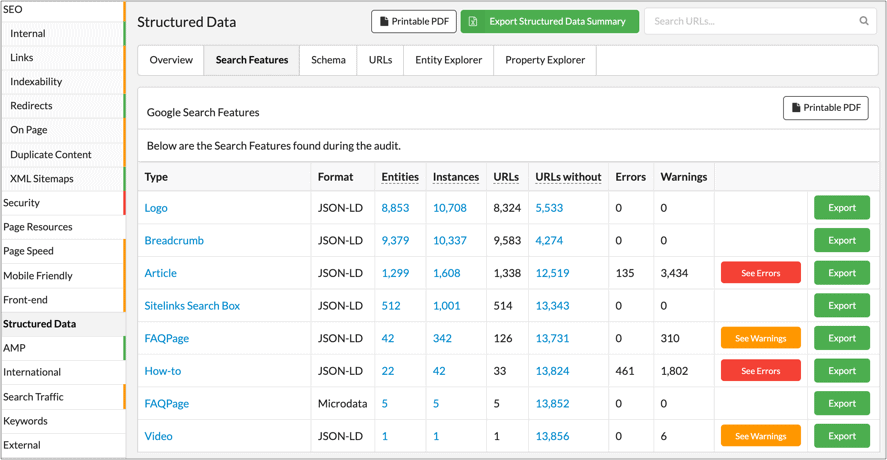This screenshot has height=460, width=887.
Task: Click the magnifier icon in the search box
Action: 864,21
